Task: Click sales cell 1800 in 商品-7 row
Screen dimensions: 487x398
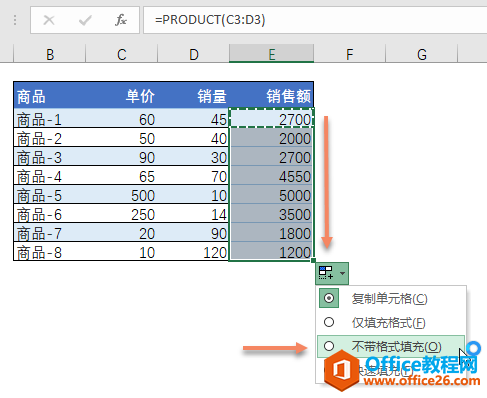Action: (271, 232)
